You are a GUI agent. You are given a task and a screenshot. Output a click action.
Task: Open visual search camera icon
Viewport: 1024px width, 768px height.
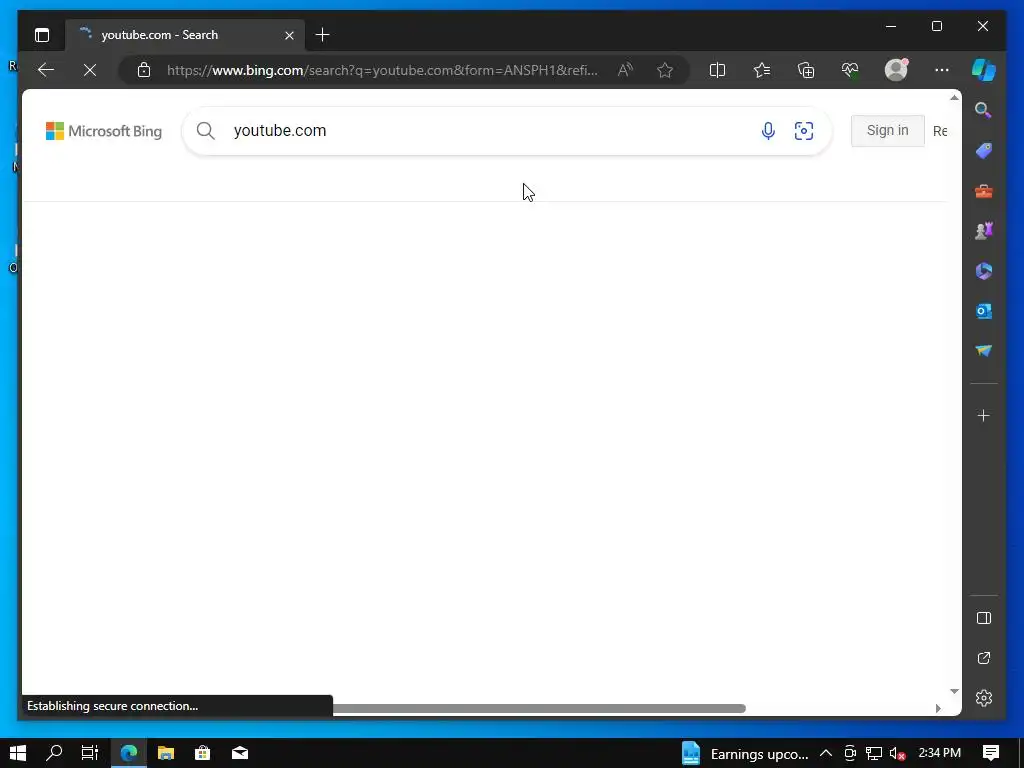804,131
